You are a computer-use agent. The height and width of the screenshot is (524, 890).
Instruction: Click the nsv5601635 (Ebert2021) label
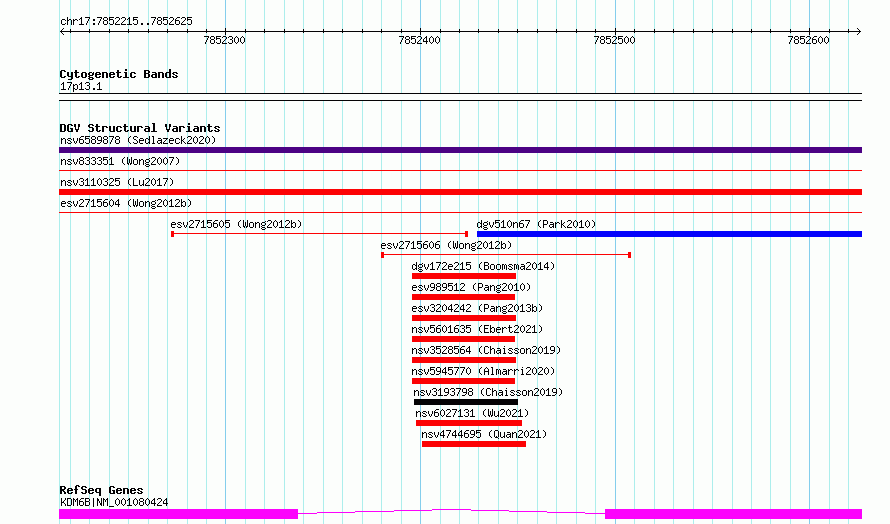click(477, 329)
